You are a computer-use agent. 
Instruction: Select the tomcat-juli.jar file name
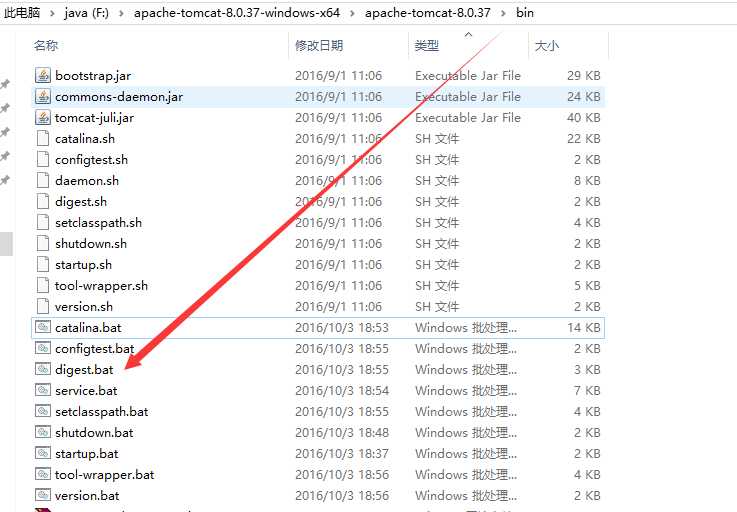point(94,118)
